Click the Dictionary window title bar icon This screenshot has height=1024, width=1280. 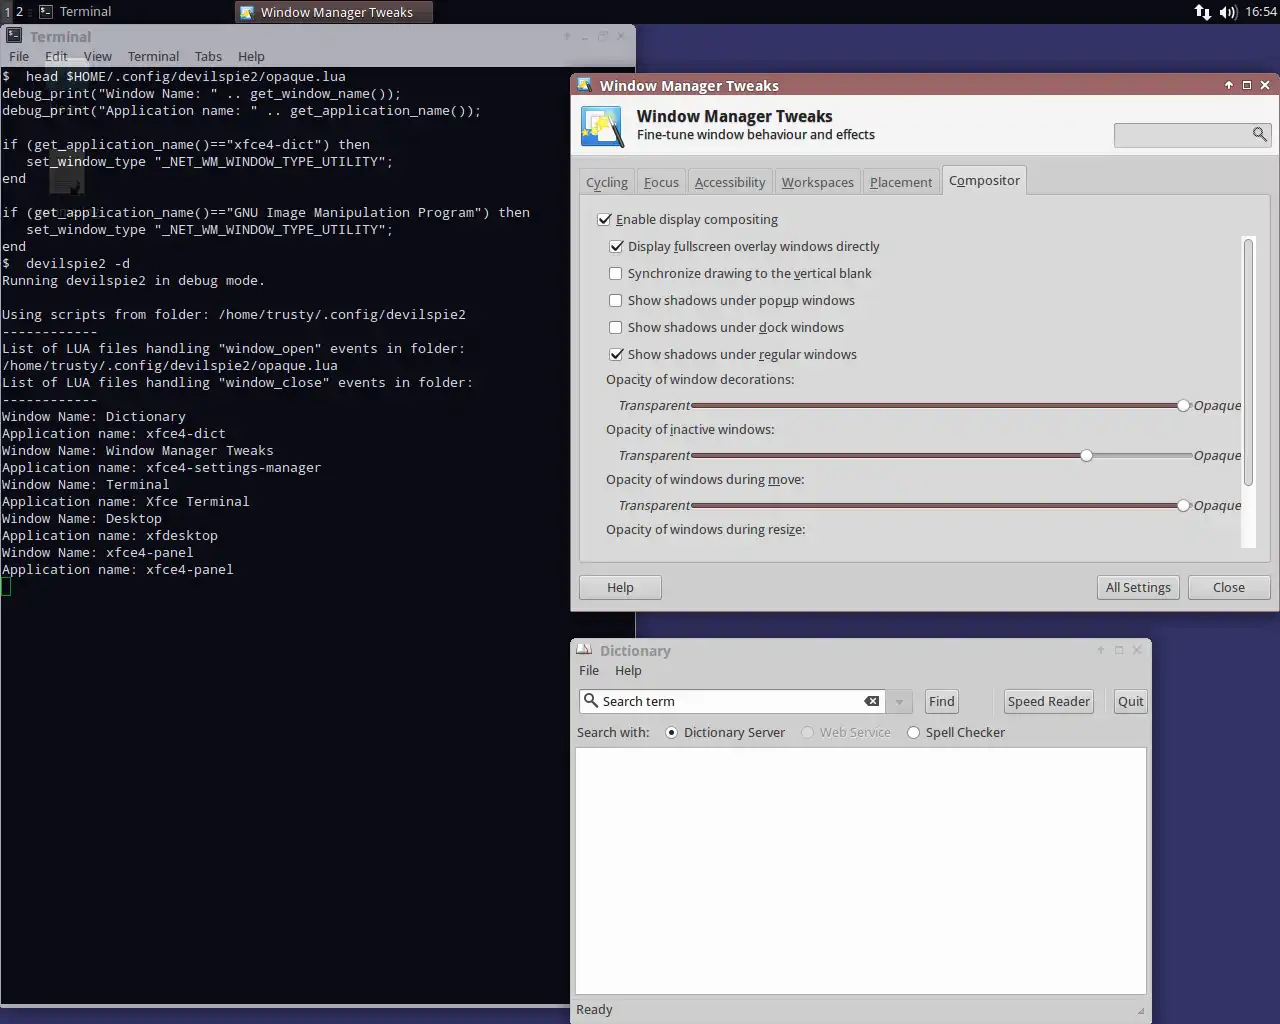[x=584, y=650]
